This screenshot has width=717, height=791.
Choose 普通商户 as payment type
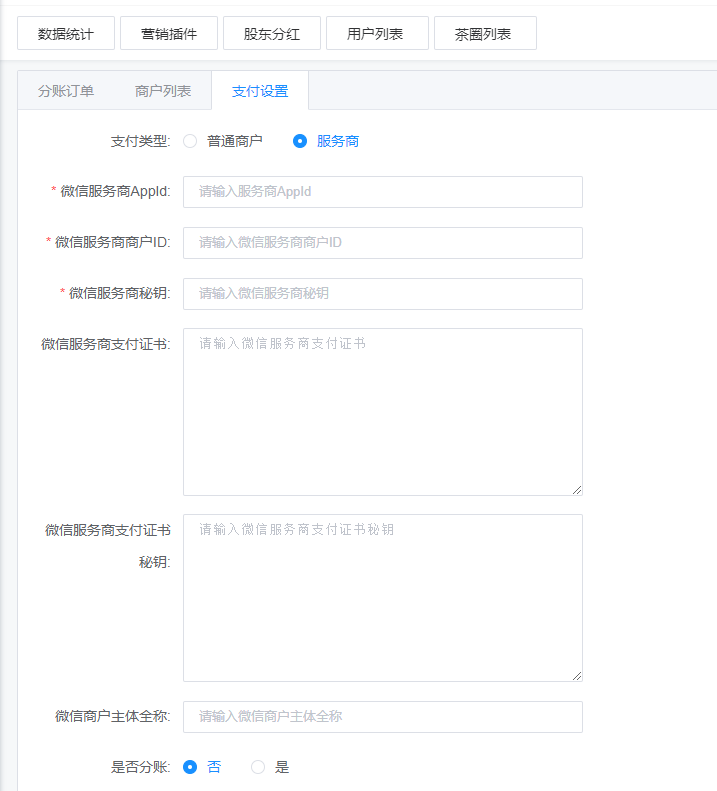(x=190, y=141)
